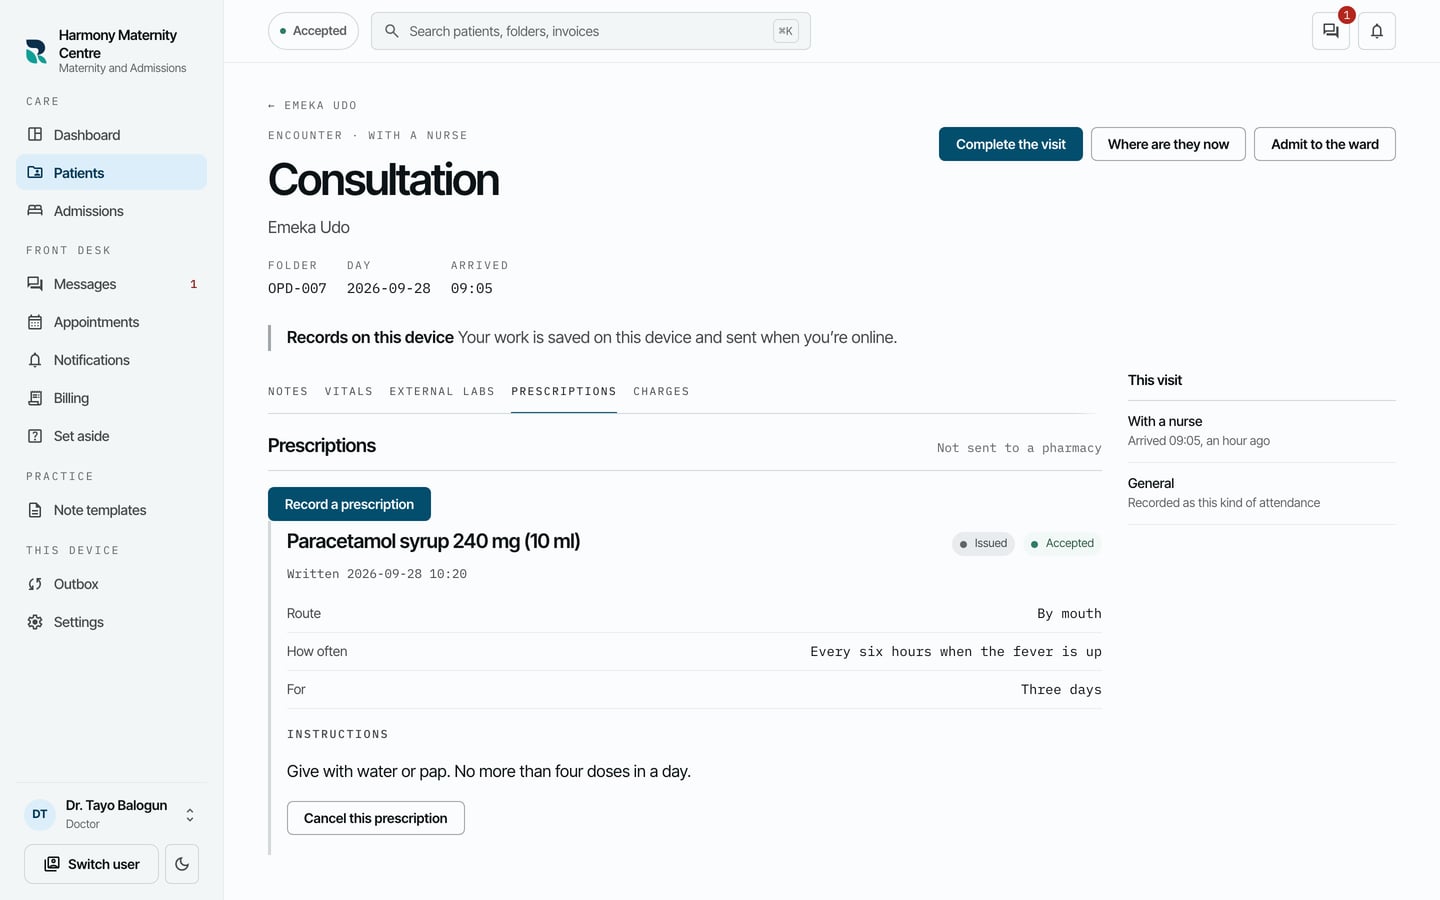The width and height of the screenshot is (1440, 900).
Task: Click the Accepted badge on the prescription
Action: pos(1062,544)
